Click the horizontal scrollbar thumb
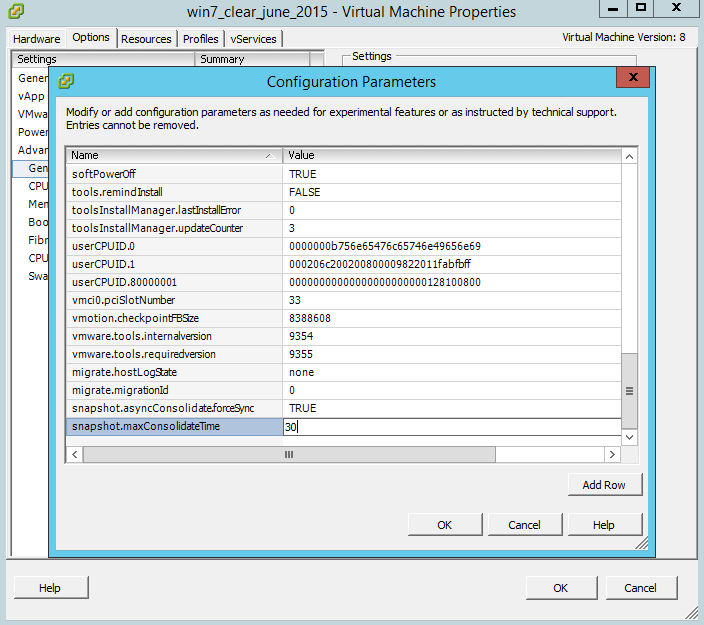 tap(289, 454)
